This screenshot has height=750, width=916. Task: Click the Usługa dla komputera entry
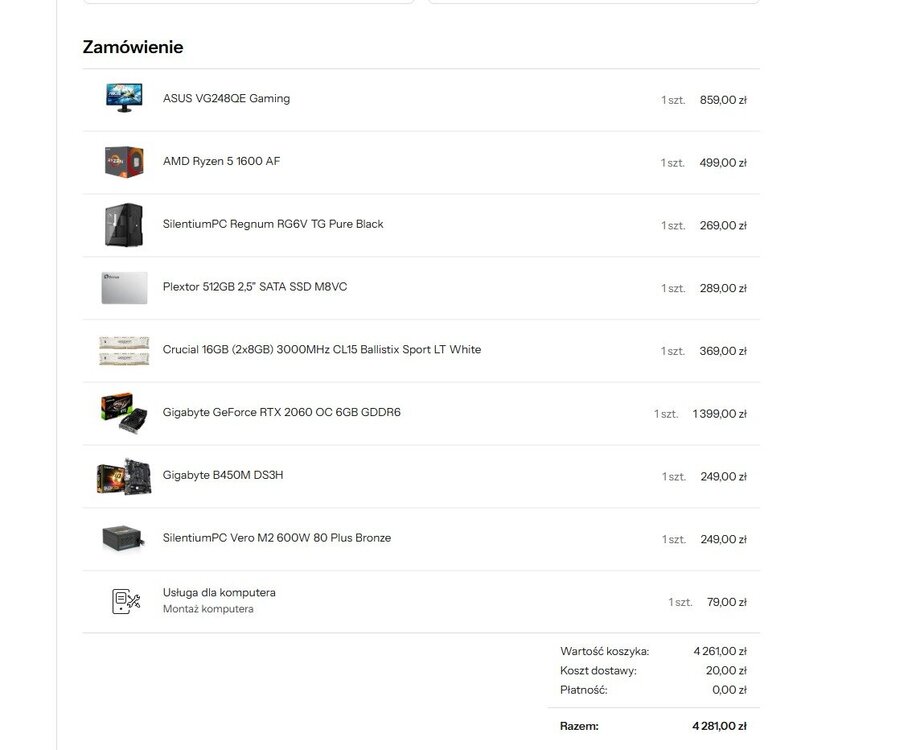tap(219, 592)
